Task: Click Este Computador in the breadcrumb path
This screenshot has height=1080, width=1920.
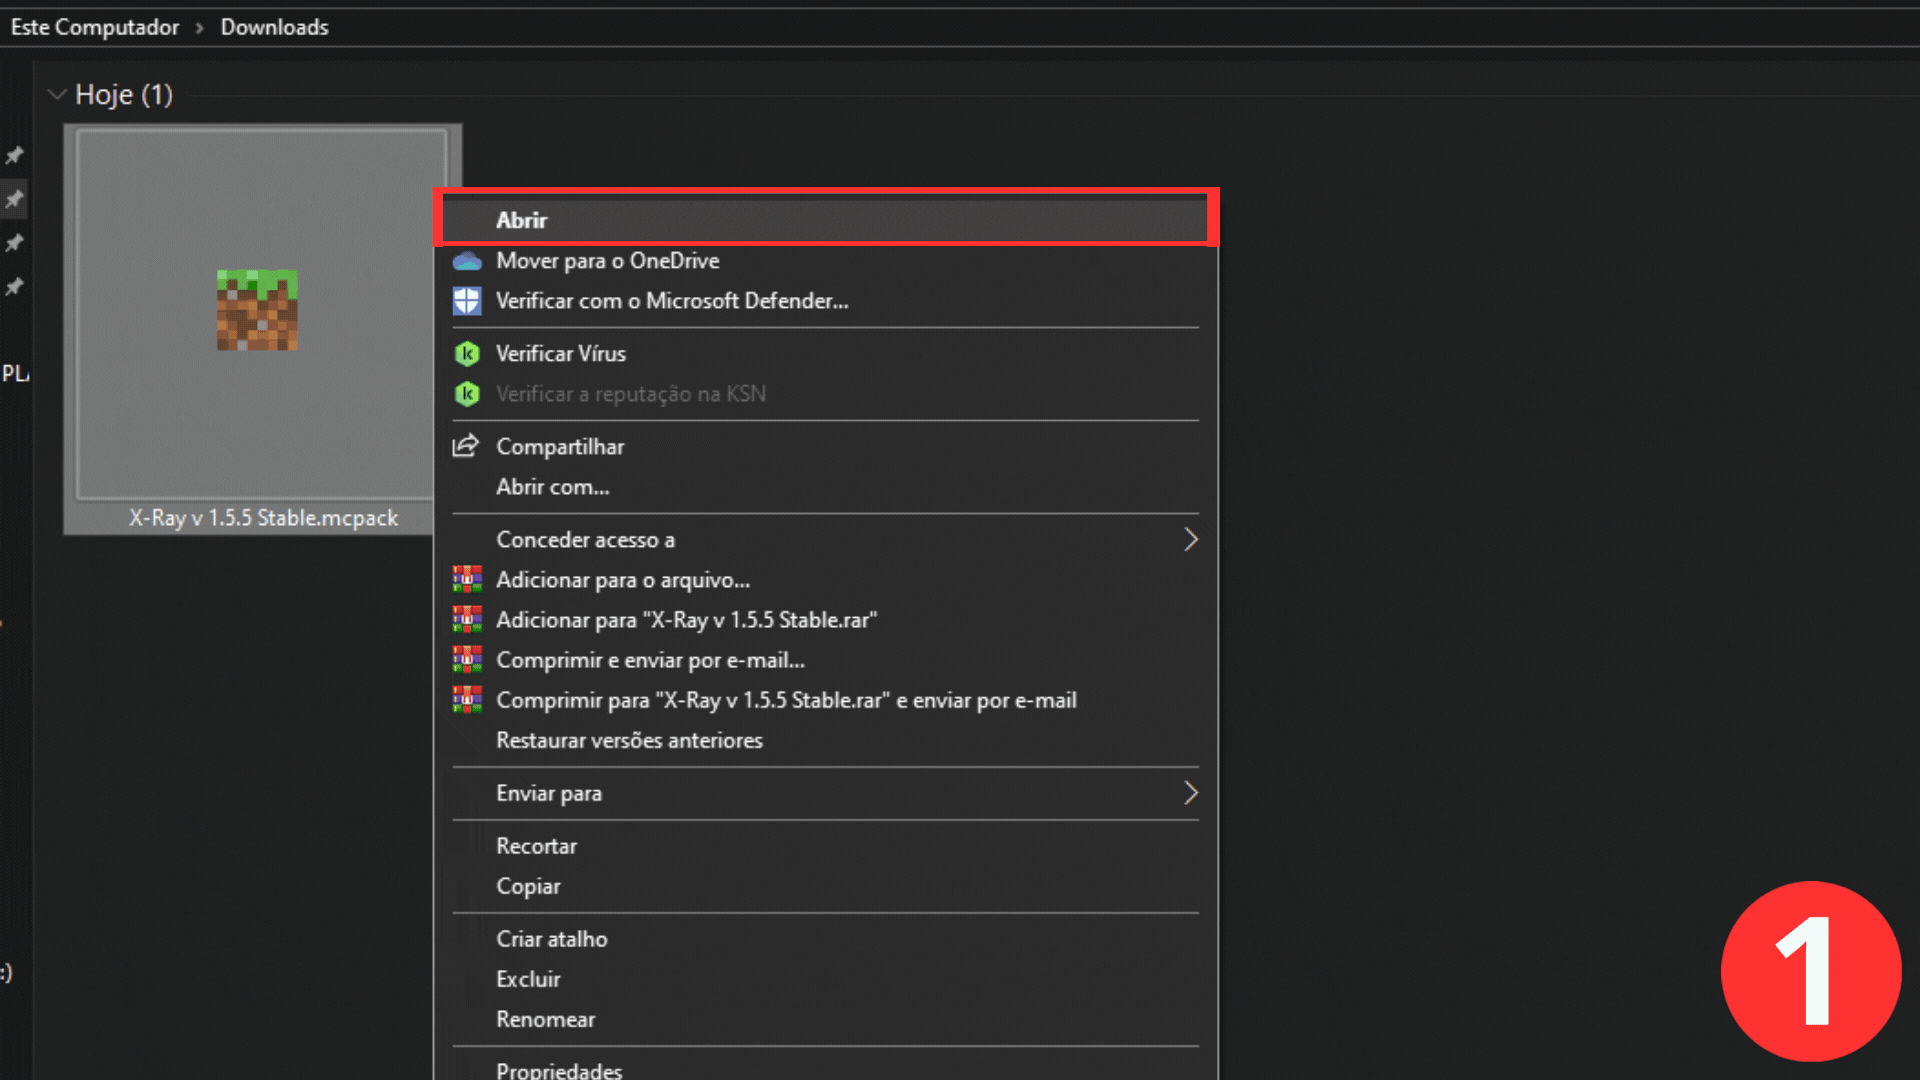Action: 95,27
